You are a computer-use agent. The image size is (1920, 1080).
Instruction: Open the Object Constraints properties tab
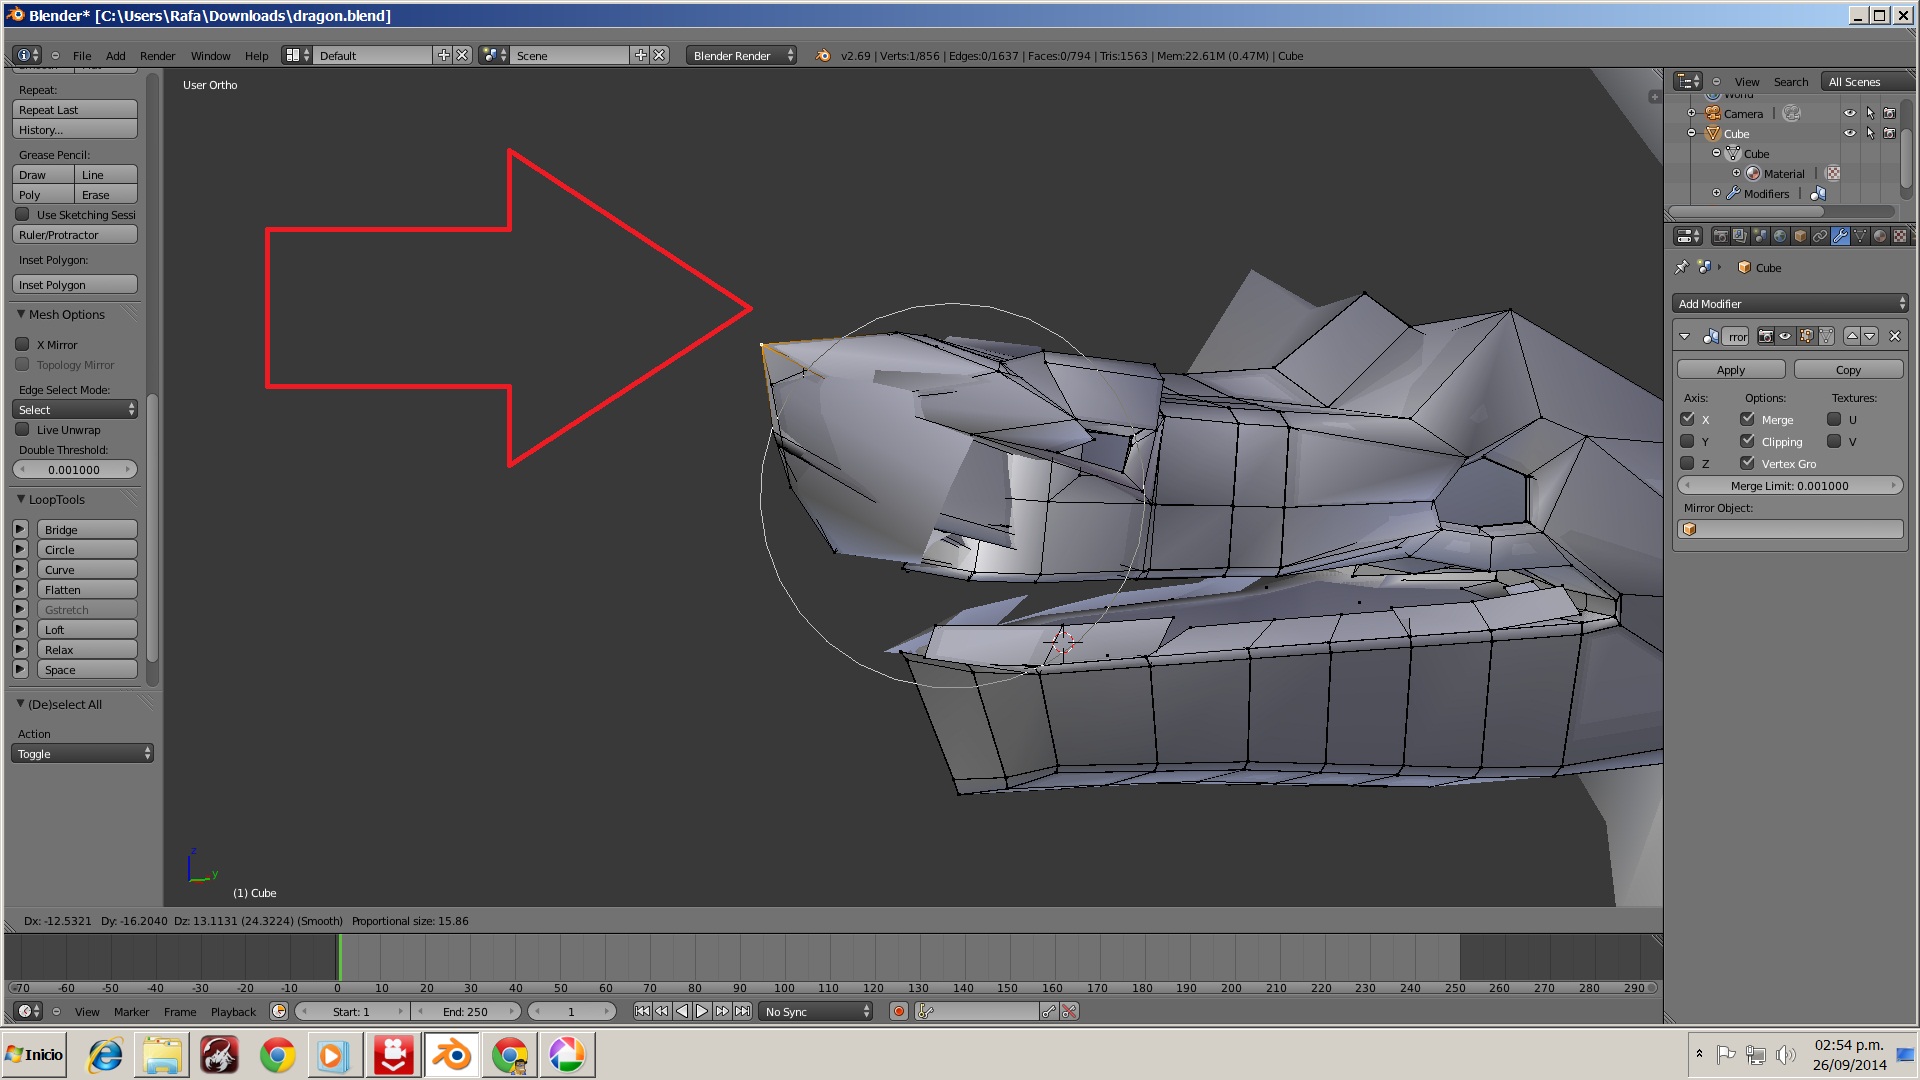click(x=1820, y=236)
